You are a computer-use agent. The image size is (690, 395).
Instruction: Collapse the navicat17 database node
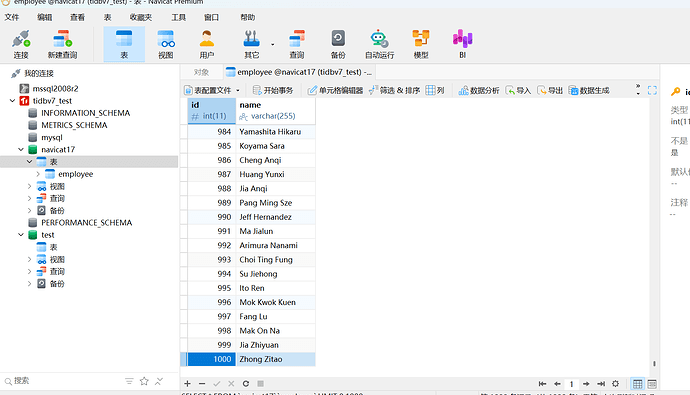click(21, 150)
